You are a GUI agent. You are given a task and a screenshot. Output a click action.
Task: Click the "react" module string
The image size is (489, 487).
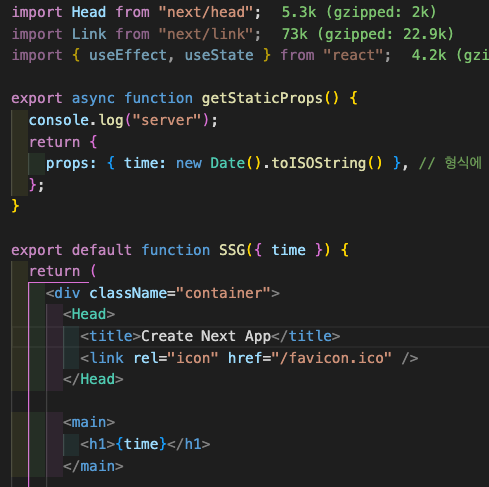click(353, 55)
